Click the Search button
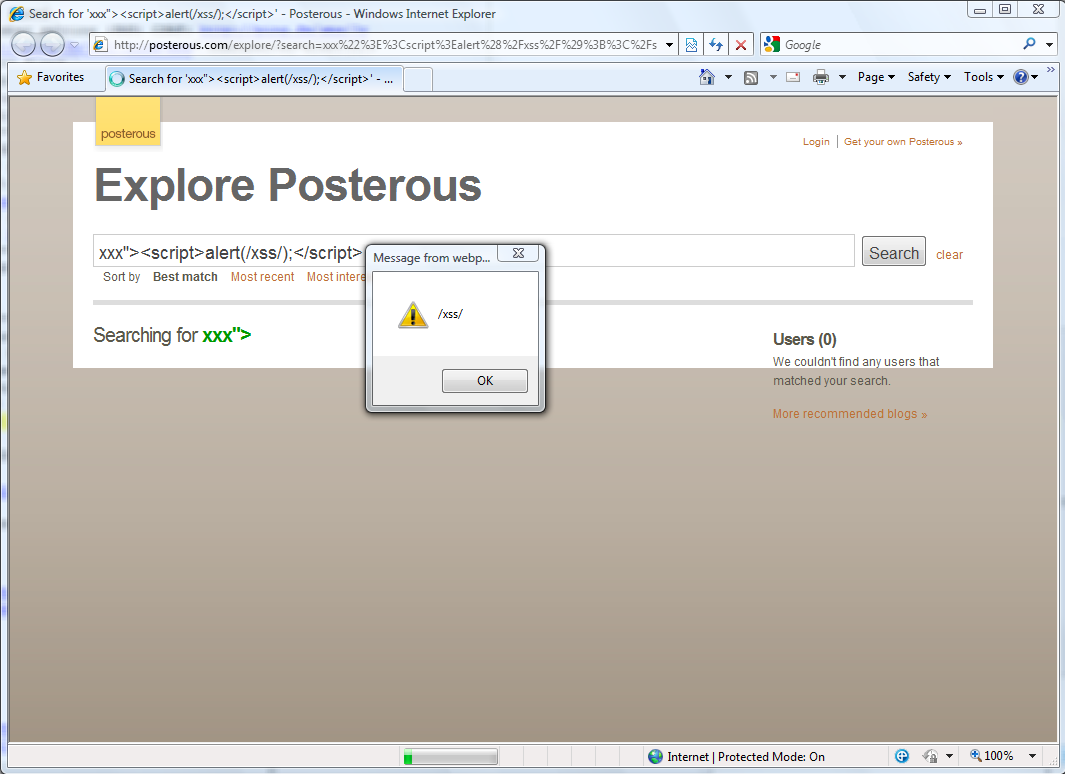The image size is (1065, 774). [x=893, y=251]
